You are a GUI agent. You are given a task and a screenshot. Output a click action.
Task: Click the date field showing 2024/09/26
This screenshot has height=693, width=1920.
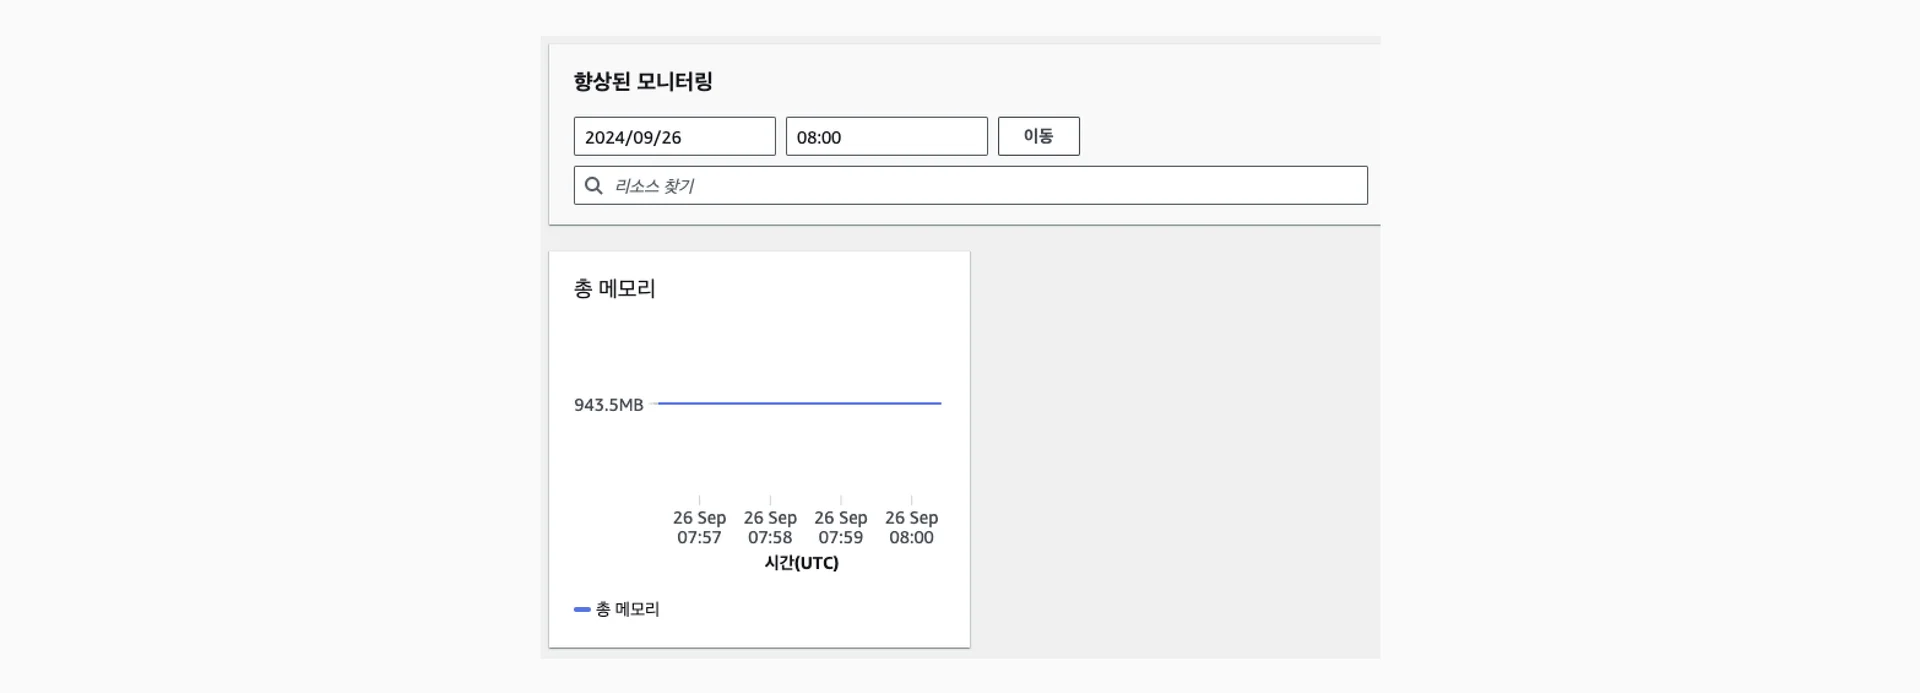click(674, 136)
